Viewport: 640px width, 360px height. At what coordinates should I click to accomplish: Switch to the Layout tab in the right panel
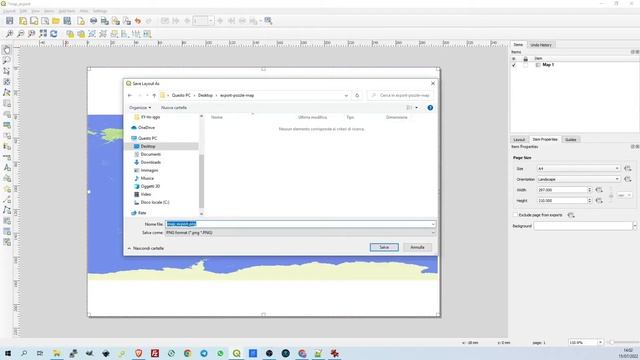point(519,140)
